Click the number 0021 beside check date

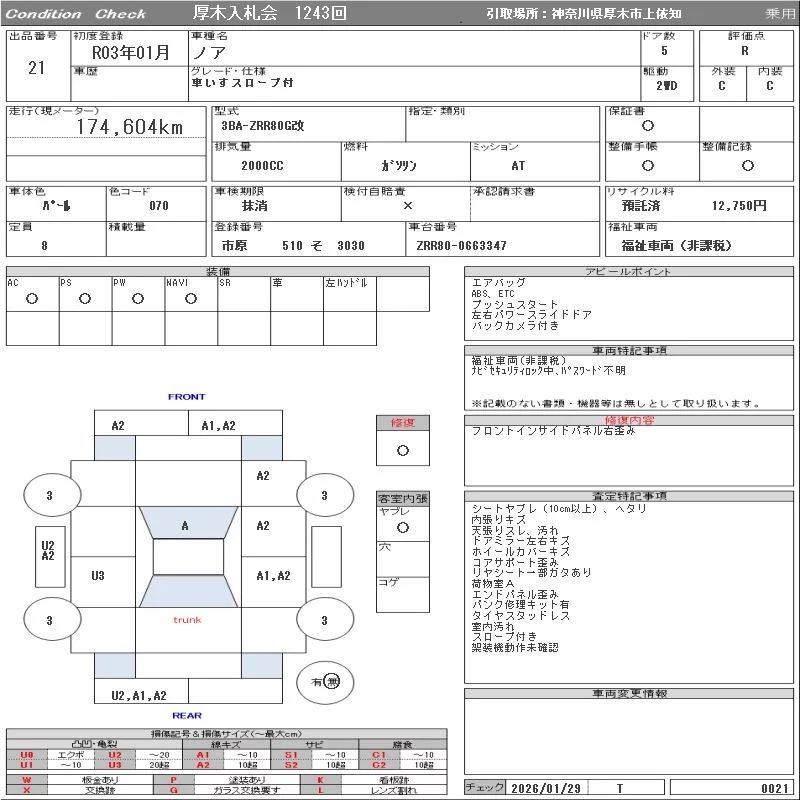pos(774,788)
